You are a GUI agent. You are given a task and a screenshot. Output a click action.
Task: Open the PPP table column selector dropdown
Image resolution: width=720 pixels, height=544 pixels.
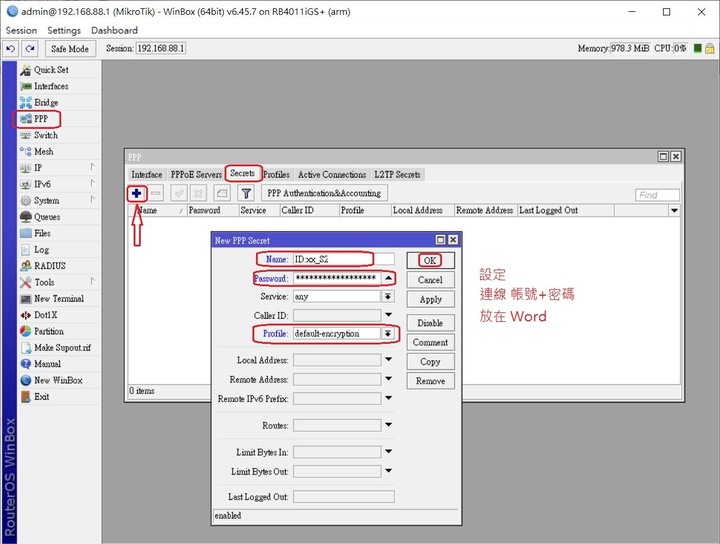(674, 211)
